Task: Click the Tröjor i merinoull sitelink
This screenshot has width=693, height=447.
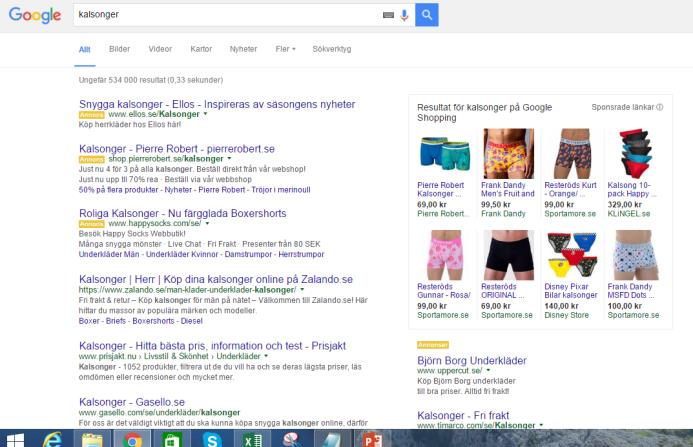Action: tap(281, 190)
